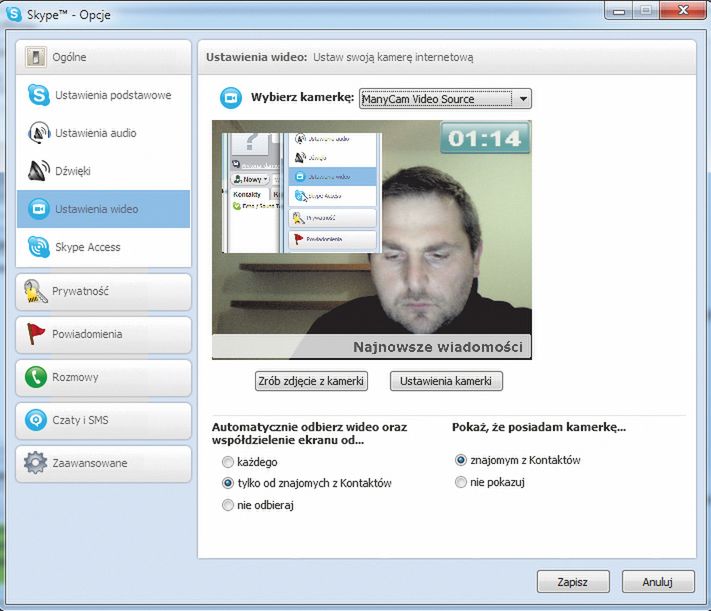Click 'Wybierz kamerkę:' label
This screenshot has height=611, width=711.
(x=302, y=97)
